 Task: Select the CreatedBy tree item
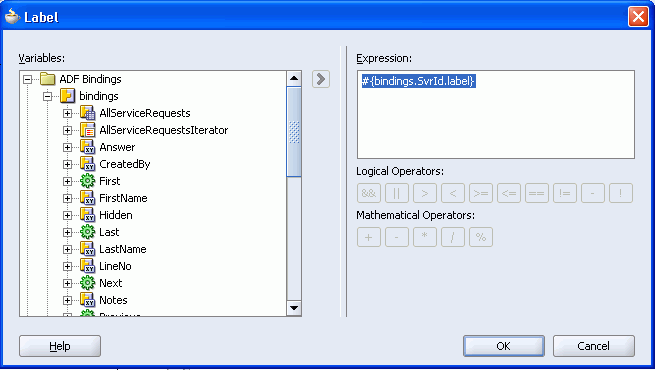point(124,164)
